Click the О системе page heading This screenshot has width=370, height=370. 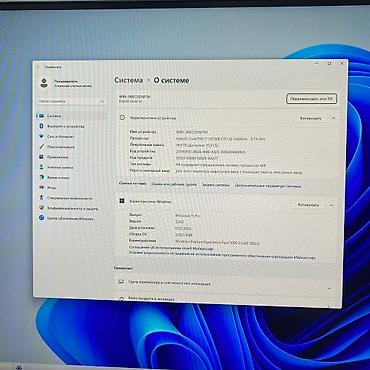pos(171,81)
